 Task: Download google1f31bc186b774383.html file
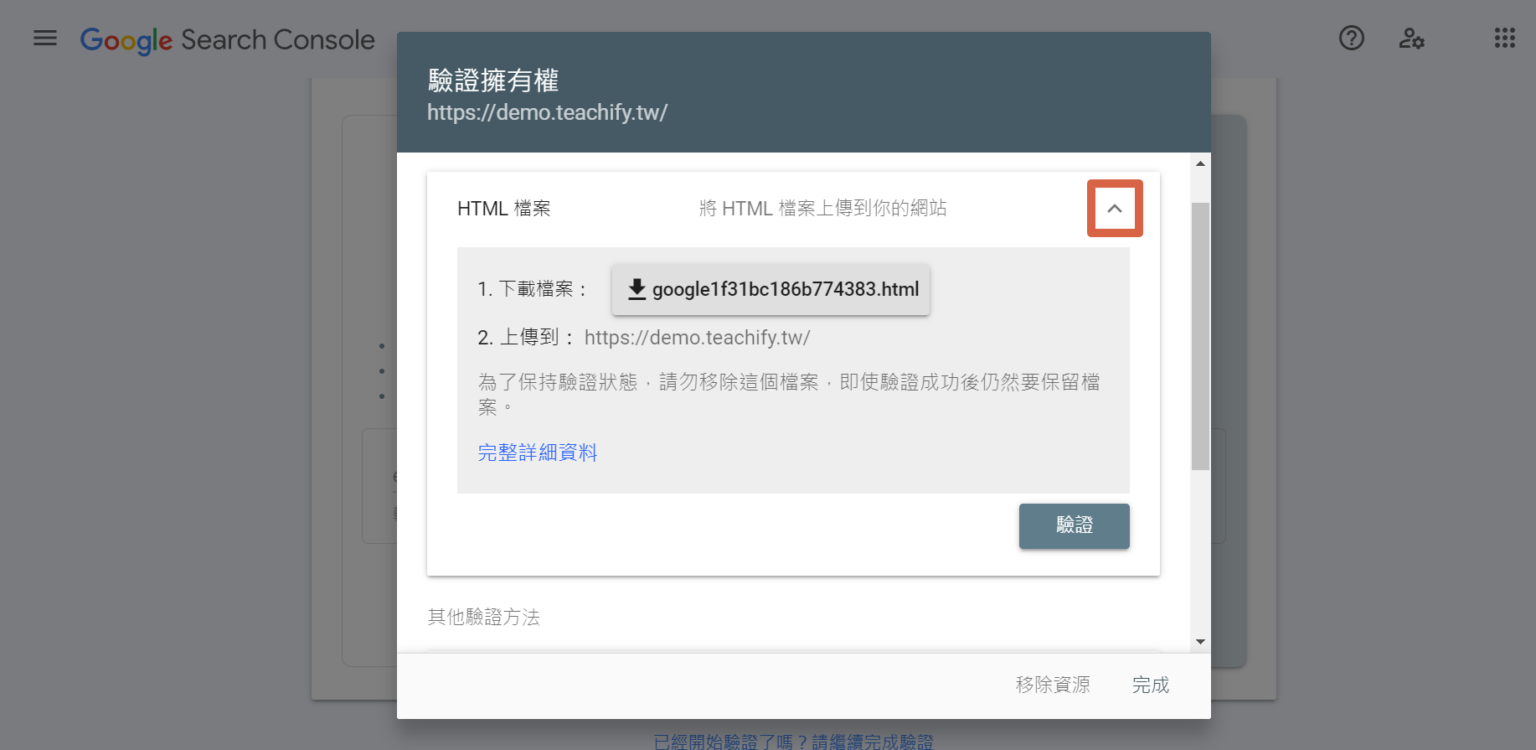click(x=771, y=289)
